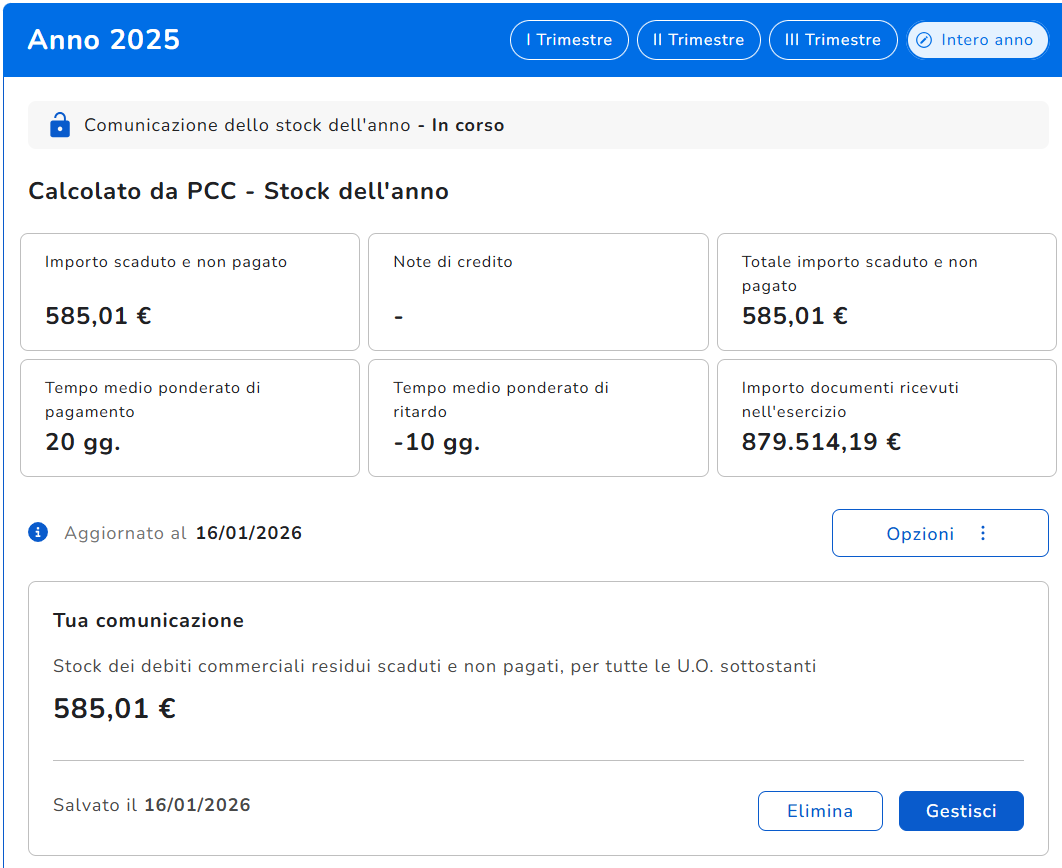Switch to I Trimestre tab

pyautogui.click(x=569, y=40)
